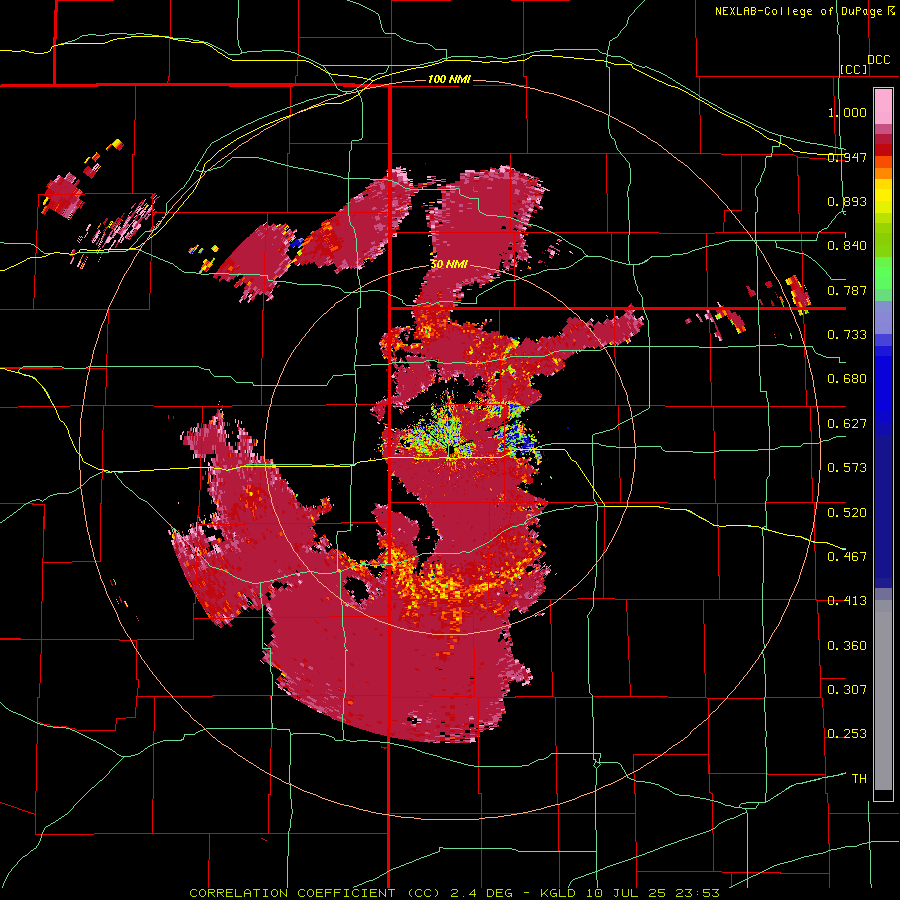Image resolution: width=900 pixels, height=900 pixels.
Task: Click the 1.000 color scale value
Action: coord(847,112)
